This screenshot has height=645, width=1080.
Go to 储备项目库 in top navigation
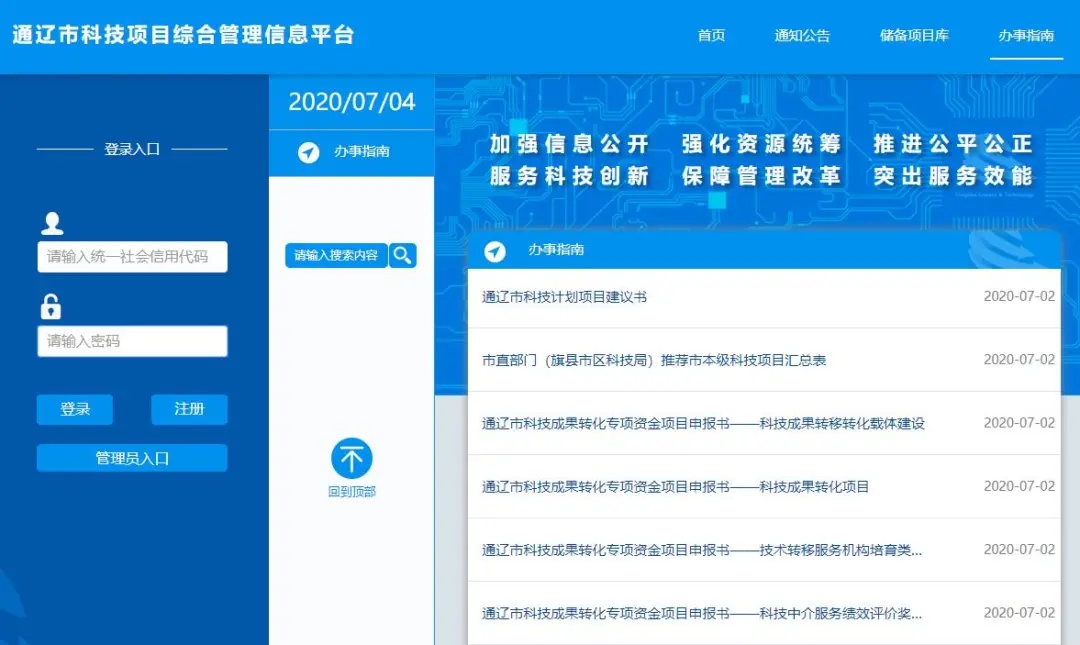914,36
